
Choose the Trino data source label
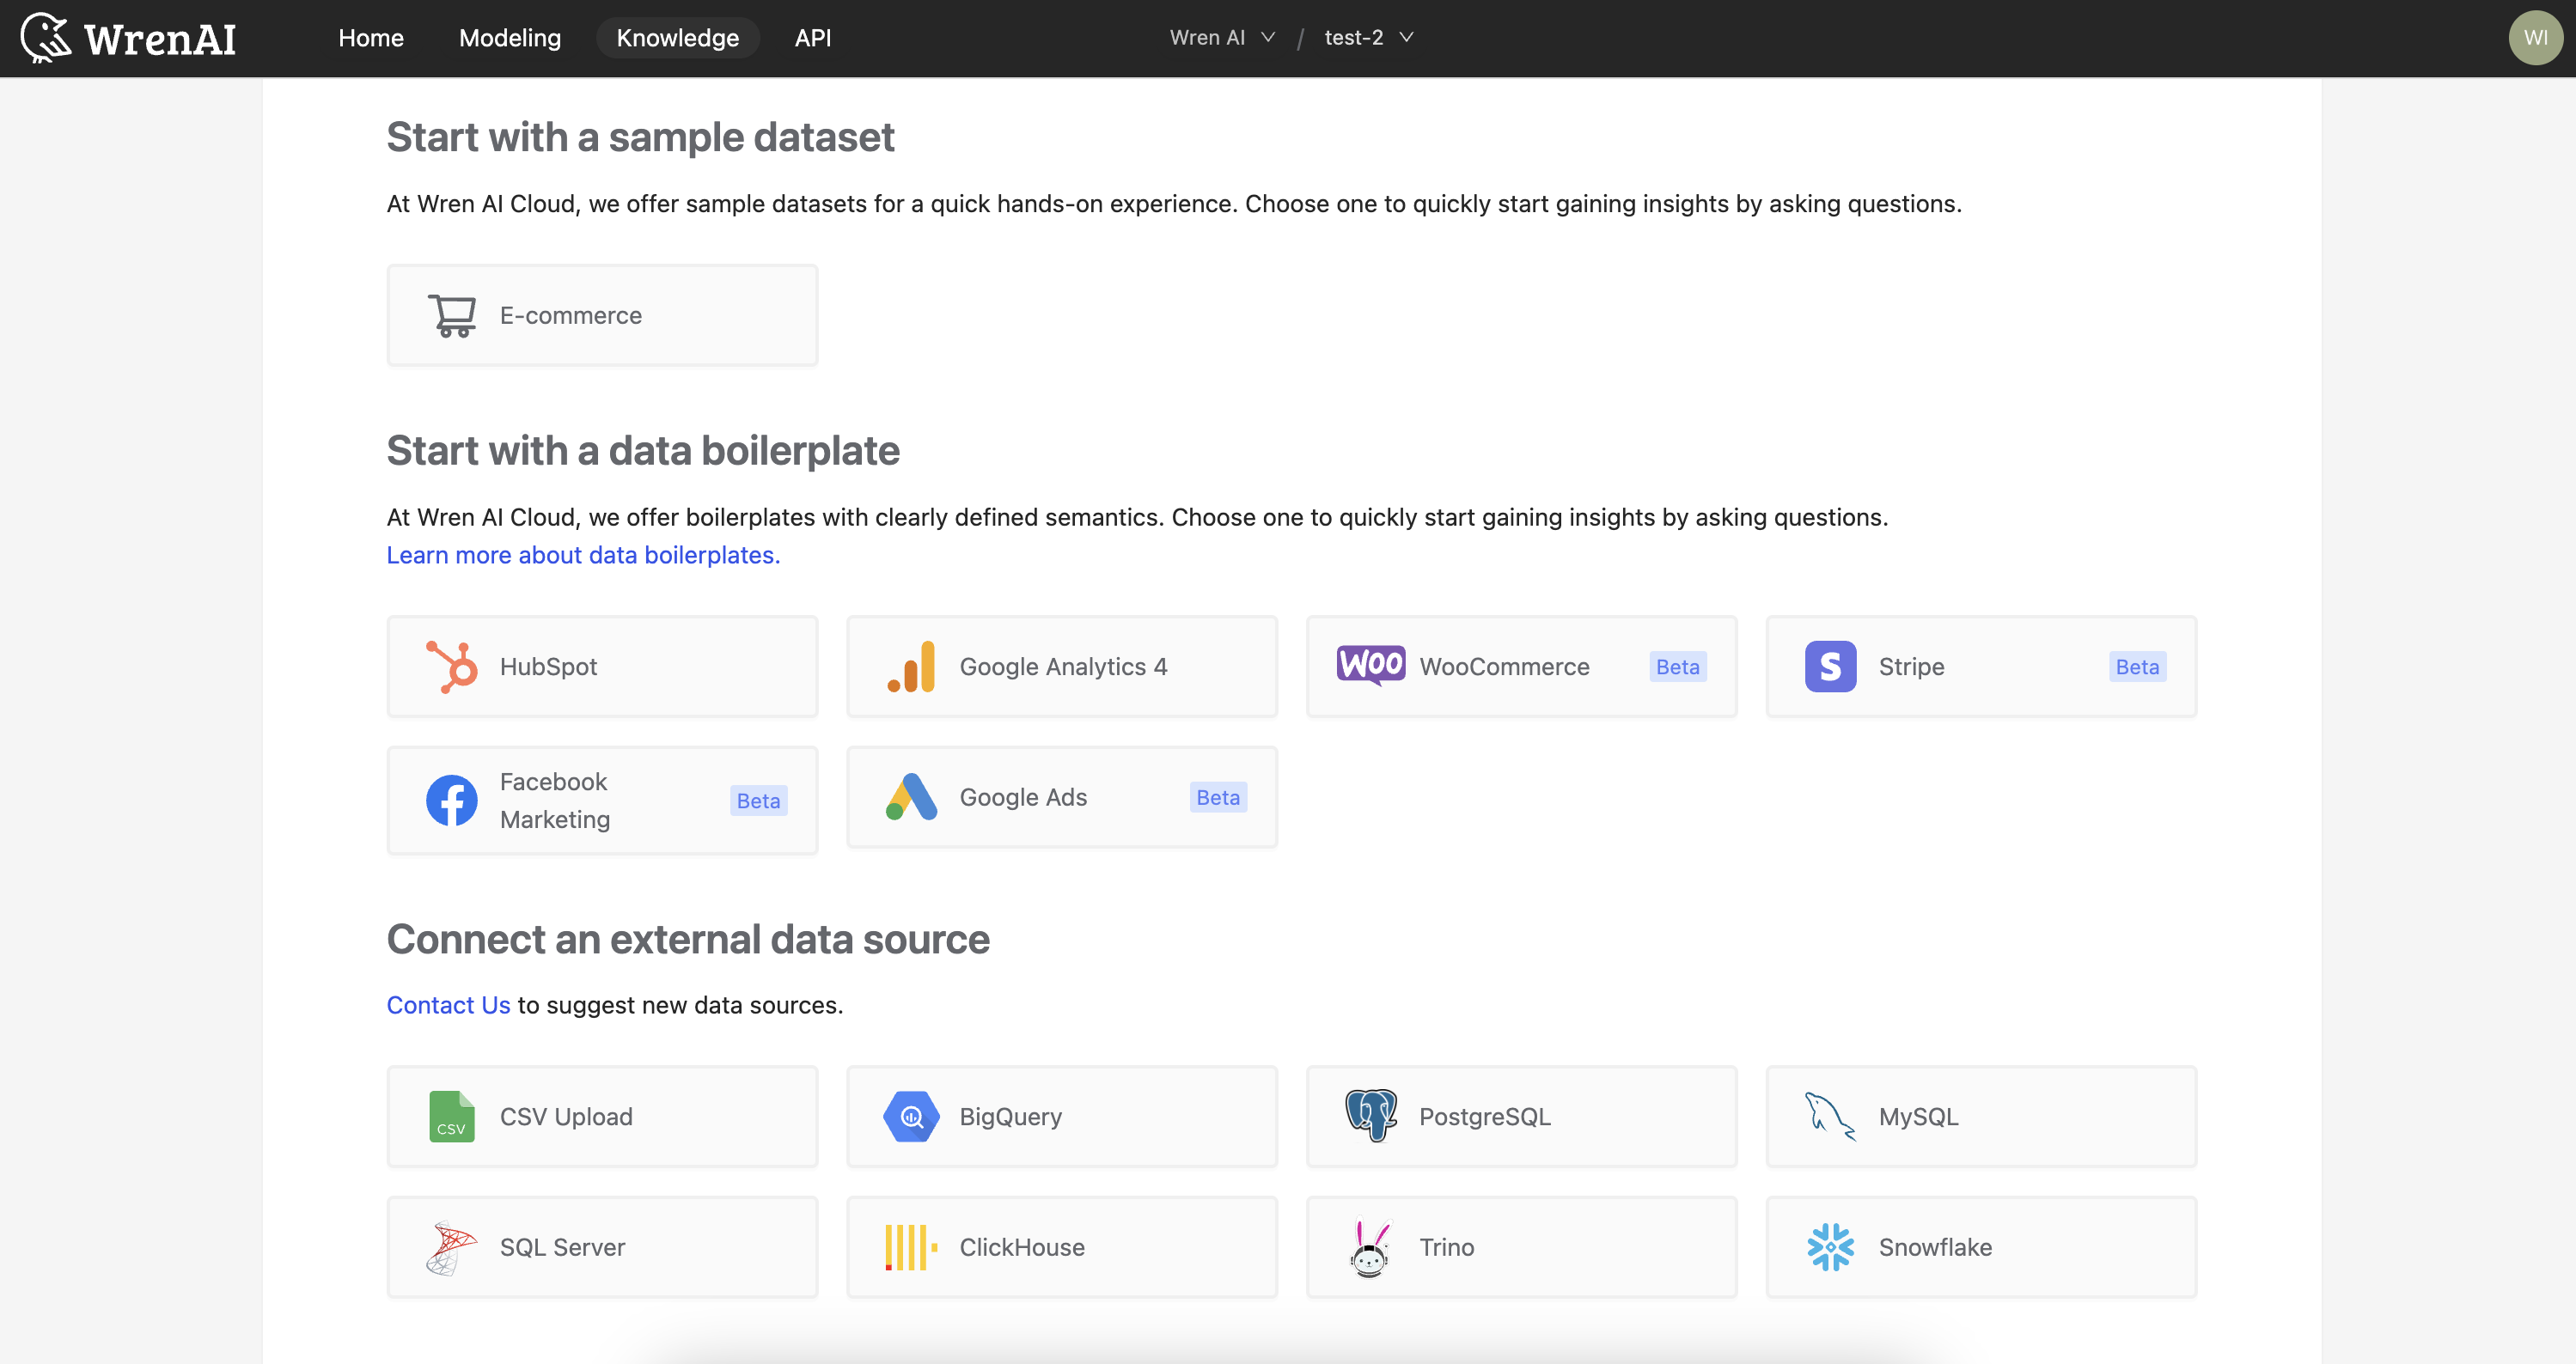point(1447,1248)
